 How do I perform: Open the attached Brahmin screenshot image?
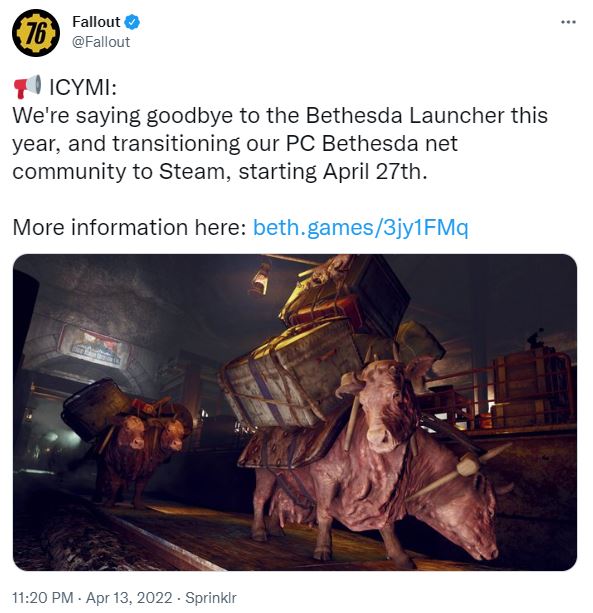295,412
